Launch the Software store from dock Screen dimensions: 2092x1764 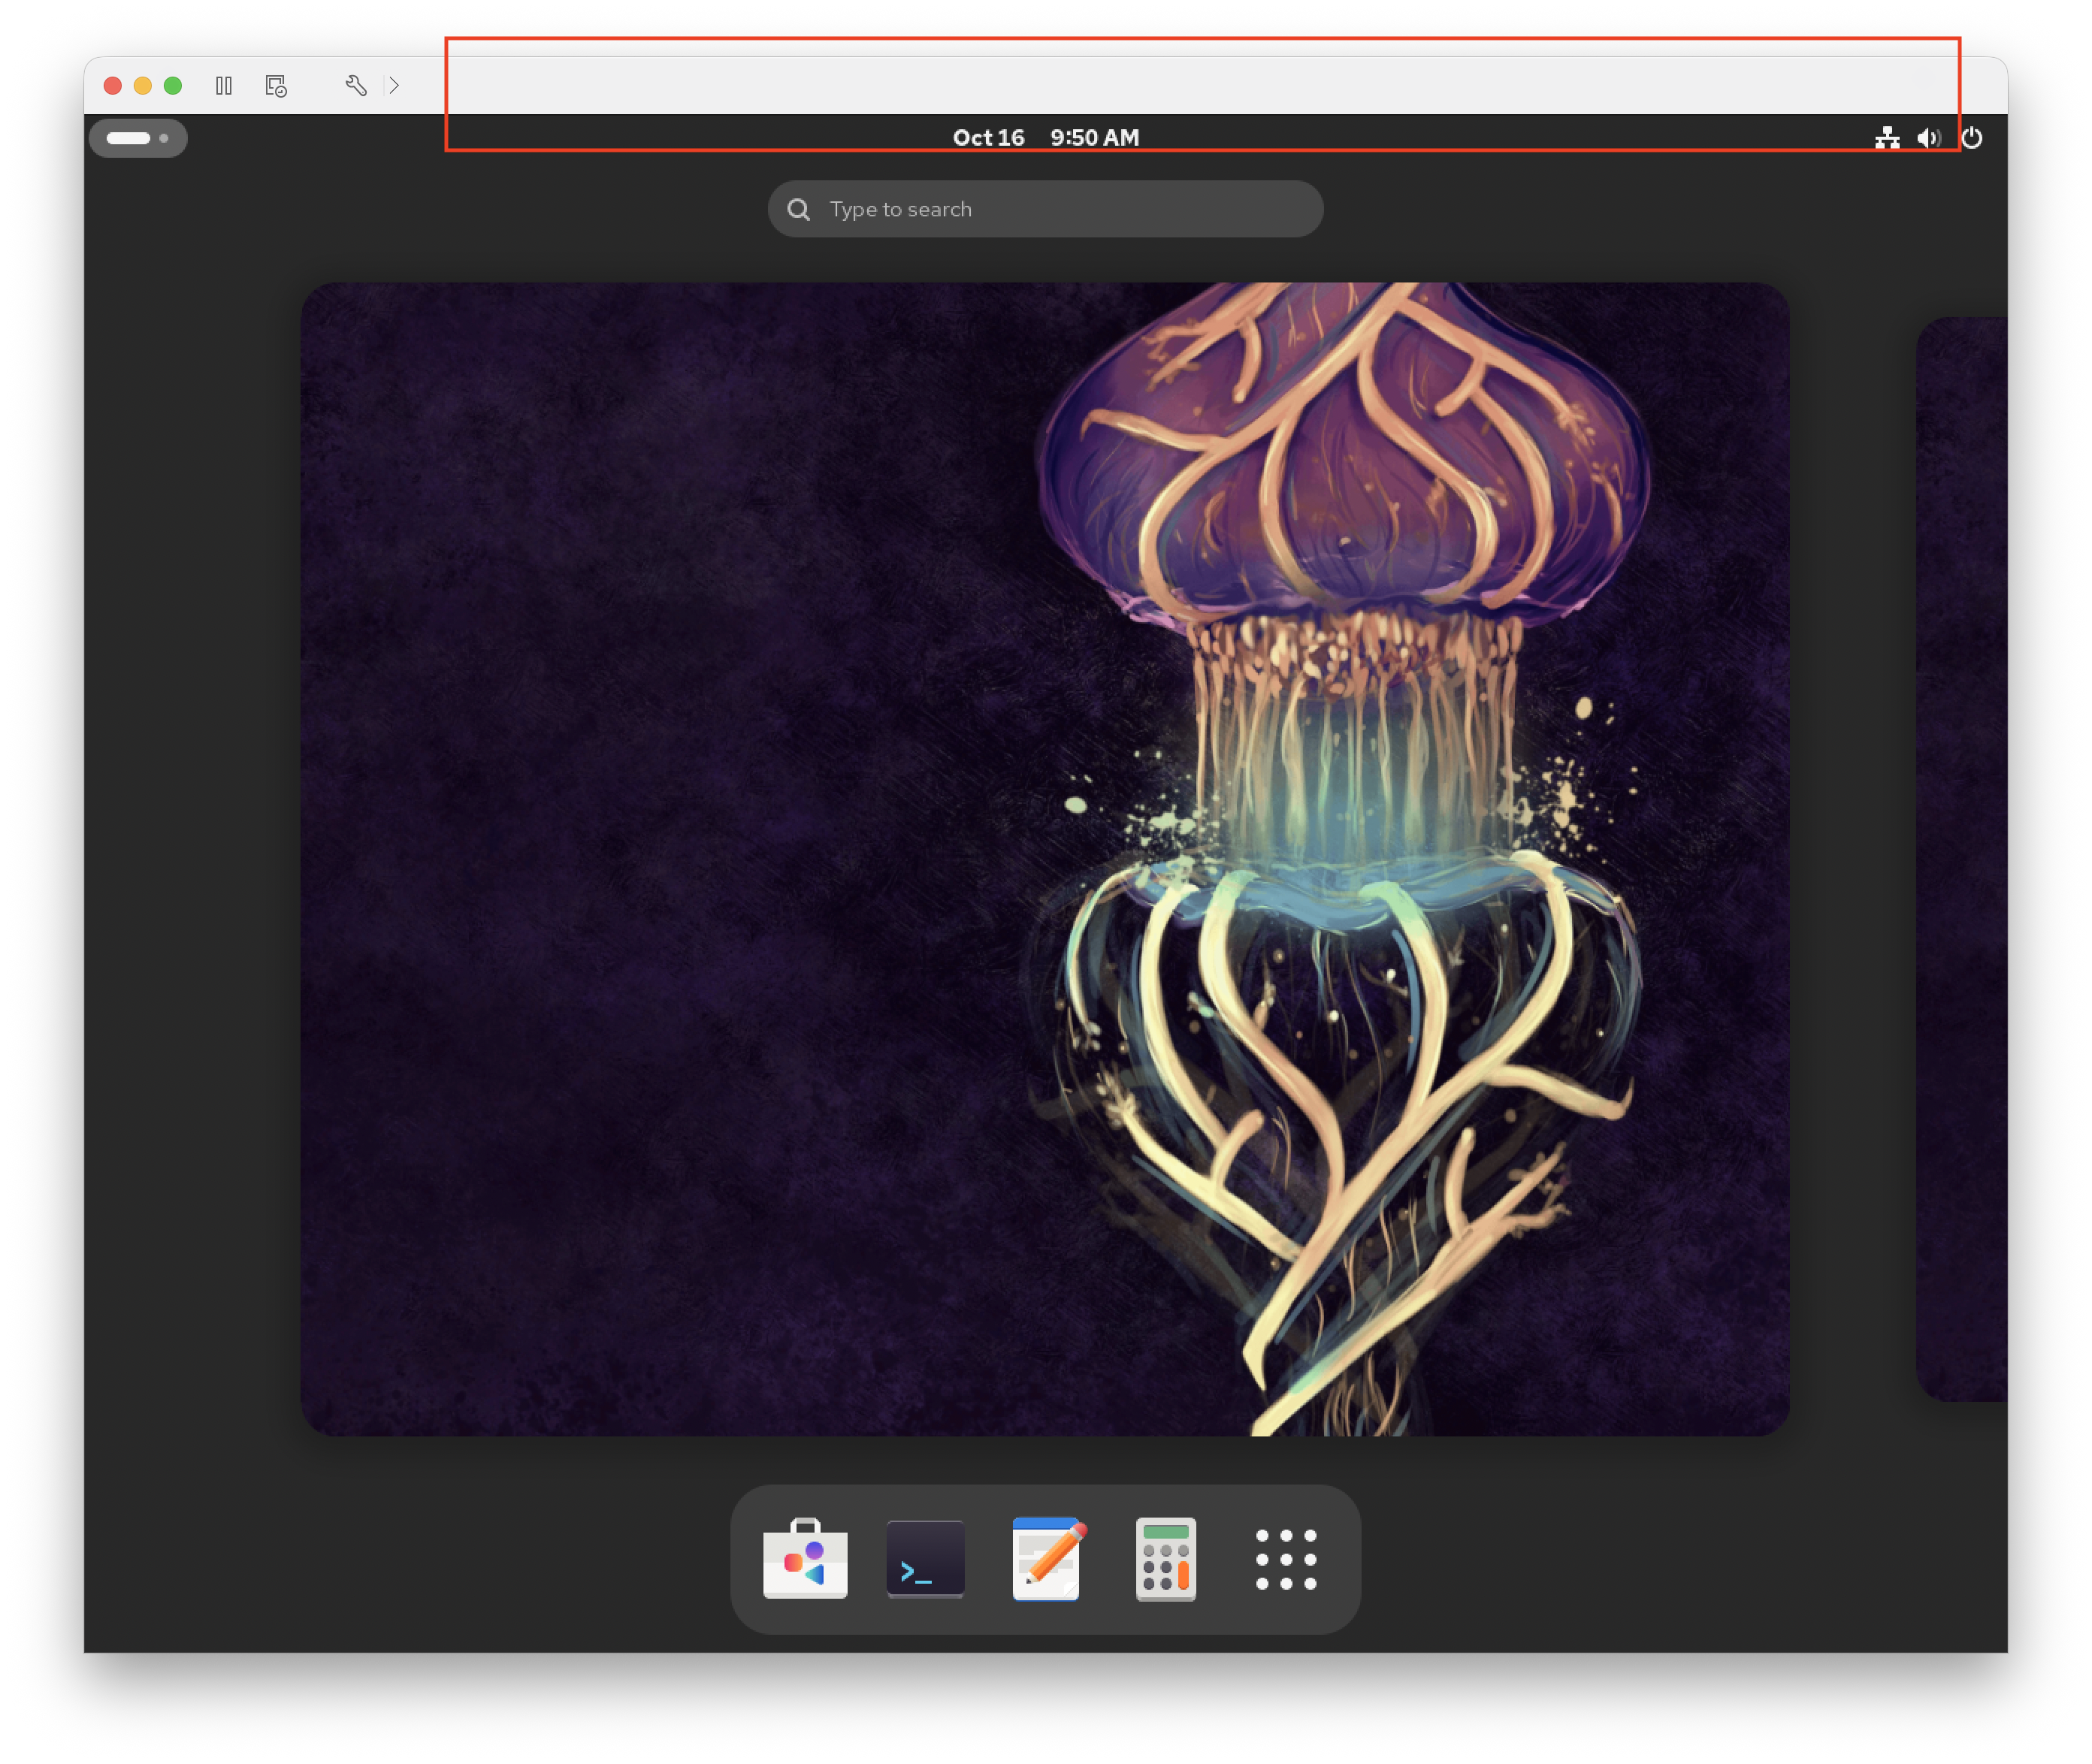point(805,1559)
